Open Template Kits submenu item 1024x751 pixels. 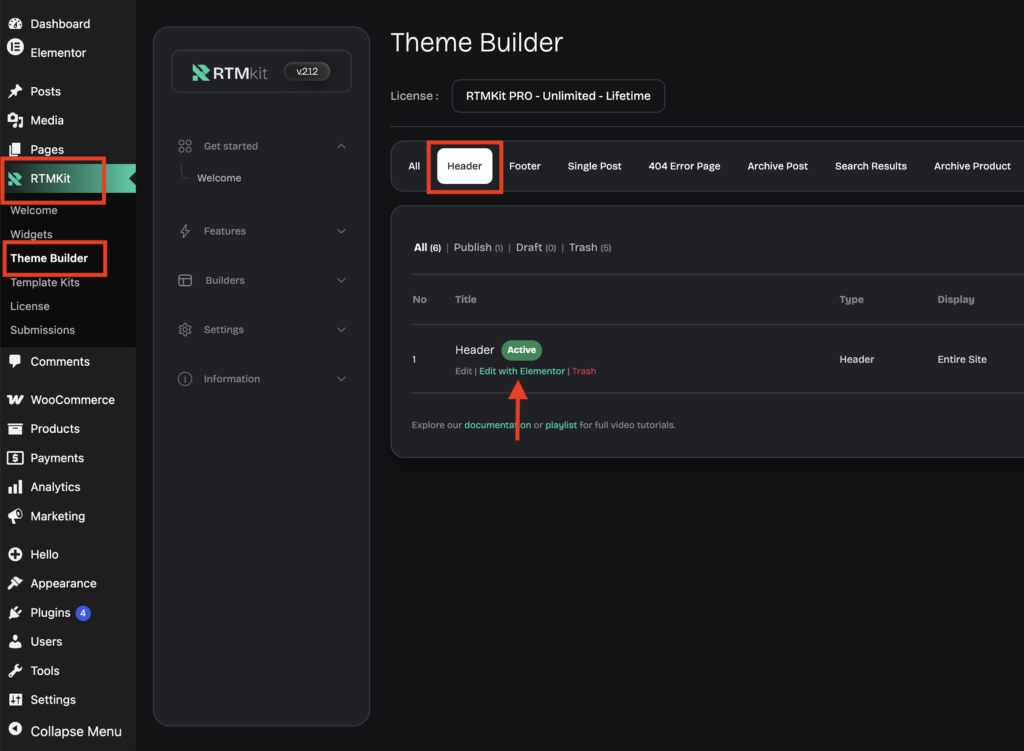point(45,282)
